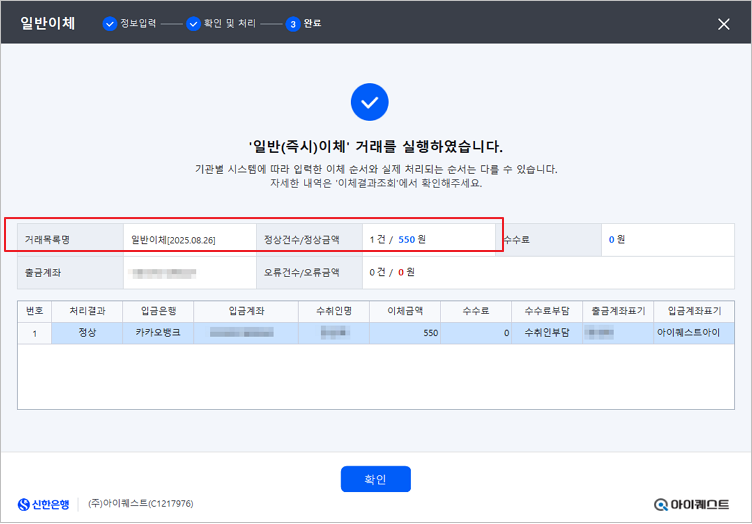
Task: Select the 정상 result cell in row 1
Action: coord(89,332)
